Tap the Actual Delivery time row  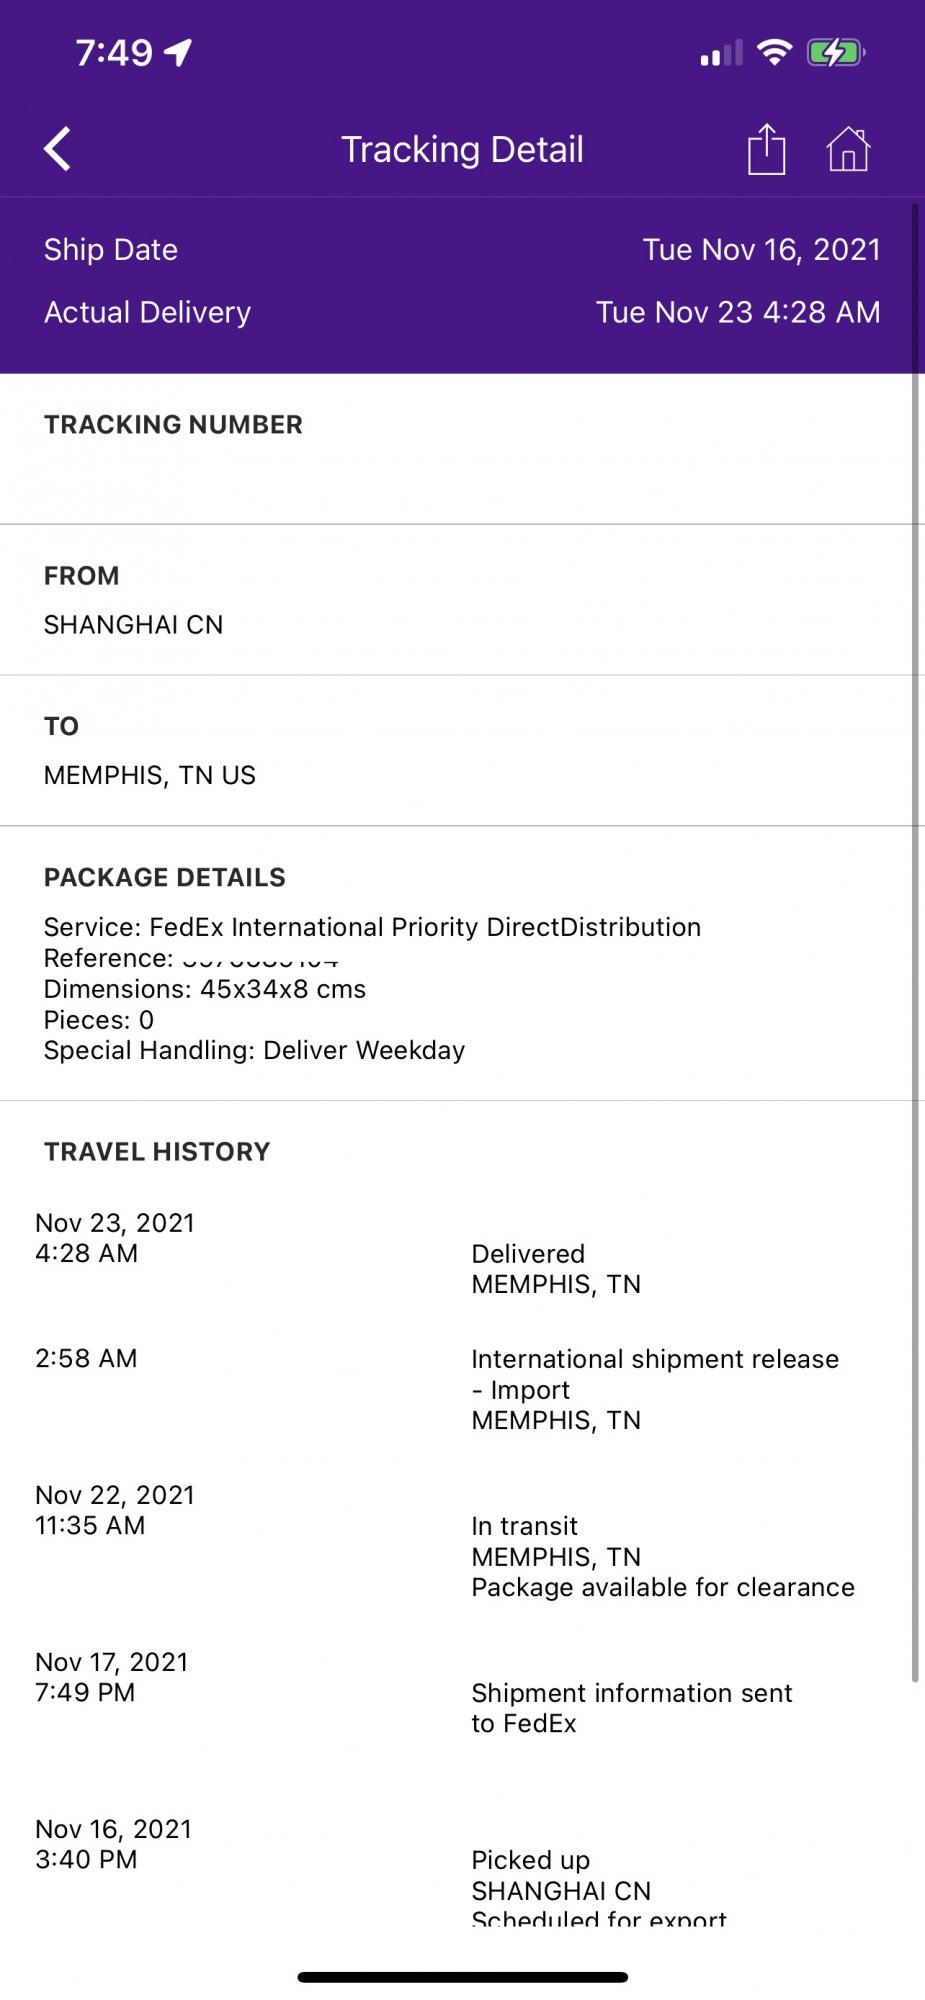point(460,312)
